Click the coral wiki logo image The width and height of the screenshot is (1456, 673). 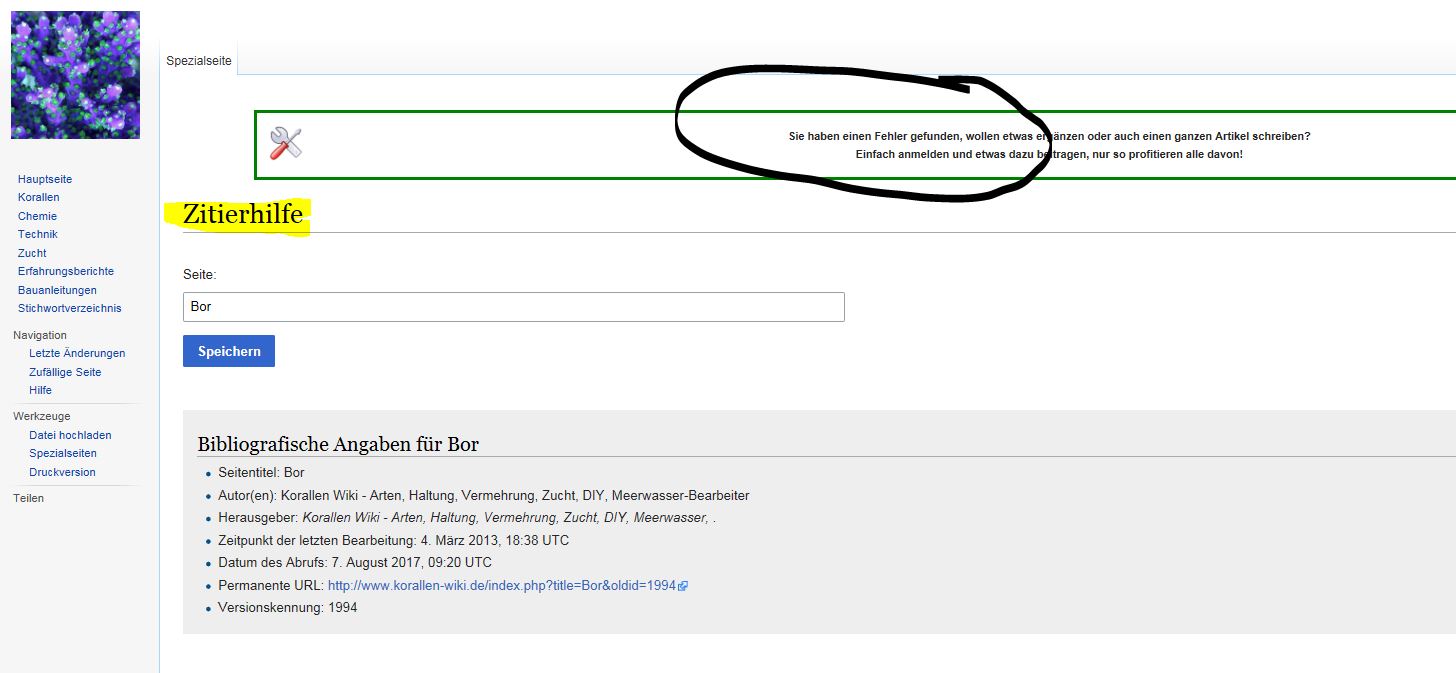[75, 75]
